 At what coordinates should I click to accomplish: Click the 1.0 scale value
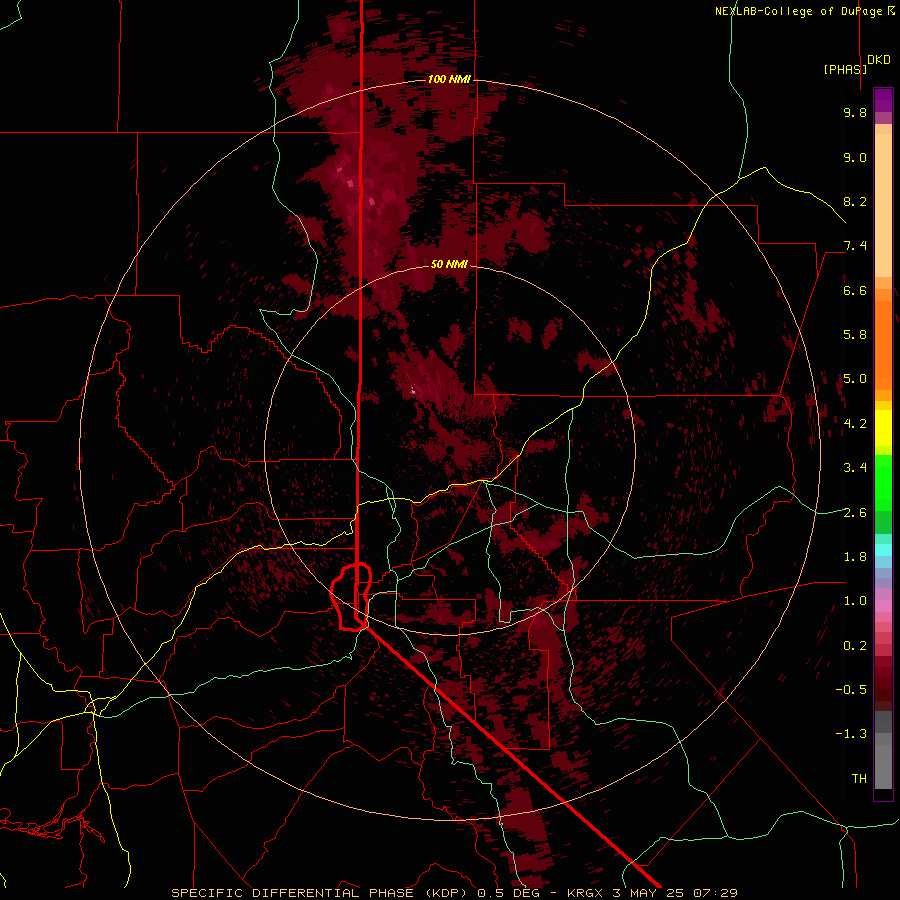tap(855, 601)
